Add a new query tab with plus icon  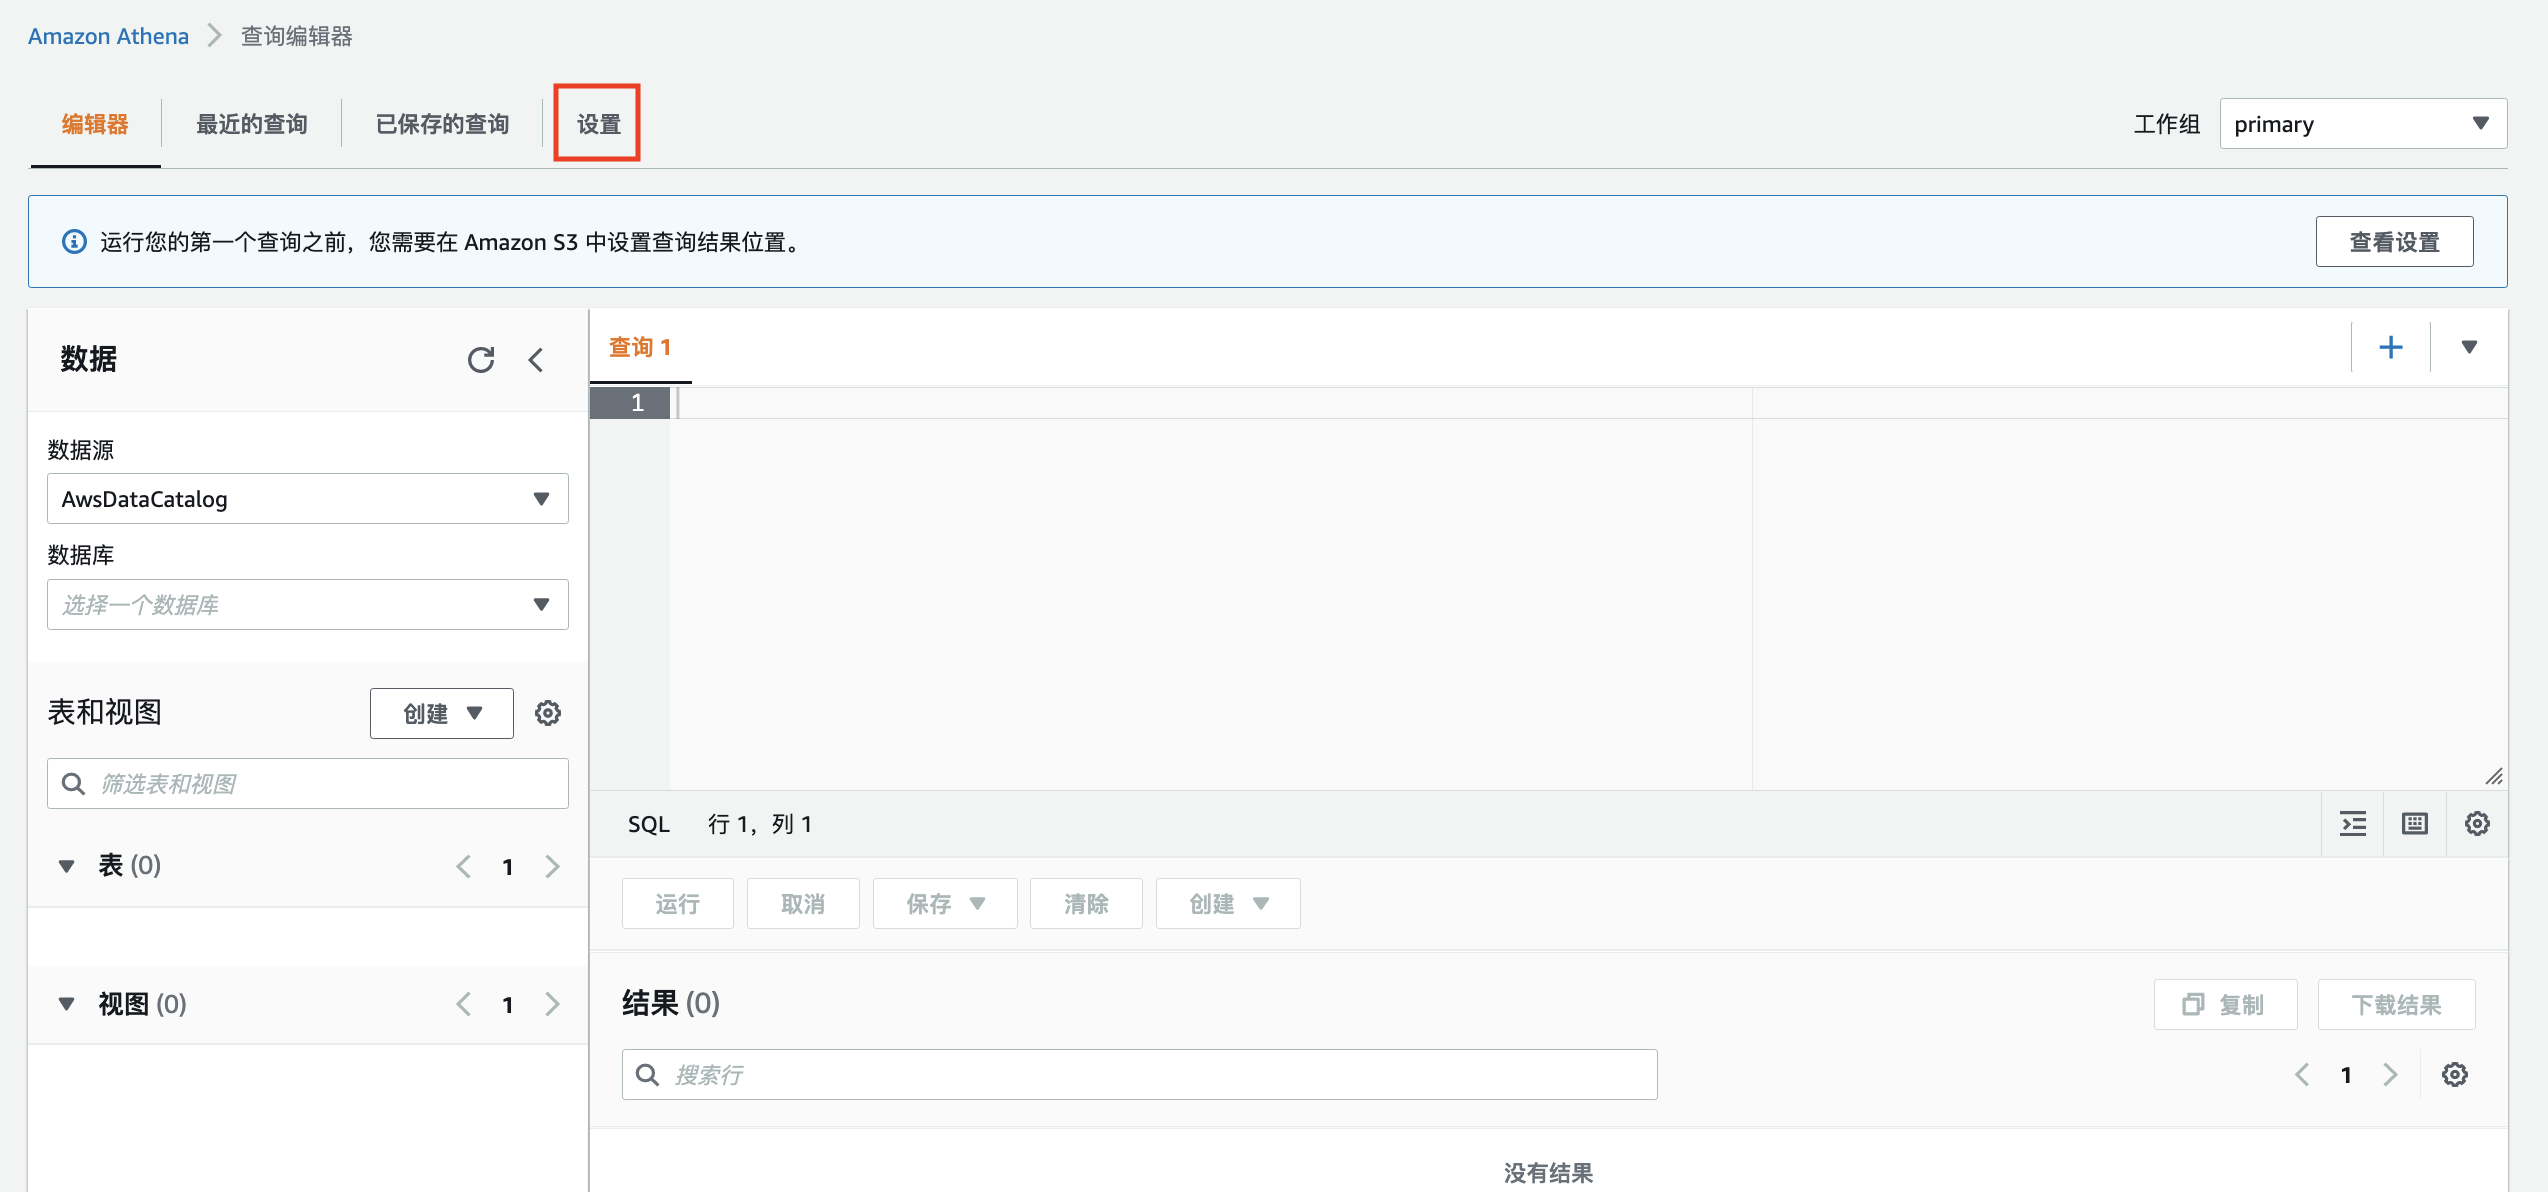[x=2390, y=347]
